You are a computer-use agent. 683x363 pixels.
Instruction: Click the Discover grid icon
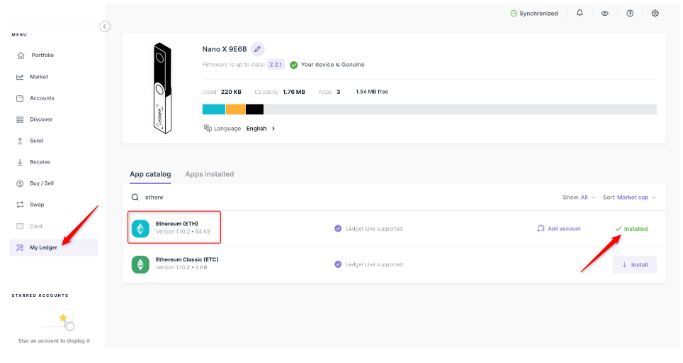click(20, 119)
